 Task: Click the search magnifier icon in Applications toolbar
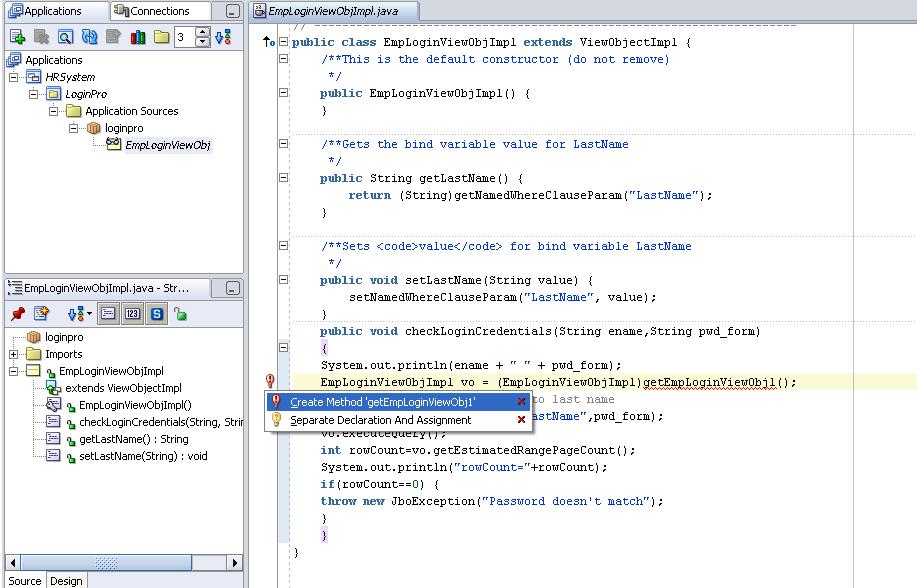coord(64,37)
